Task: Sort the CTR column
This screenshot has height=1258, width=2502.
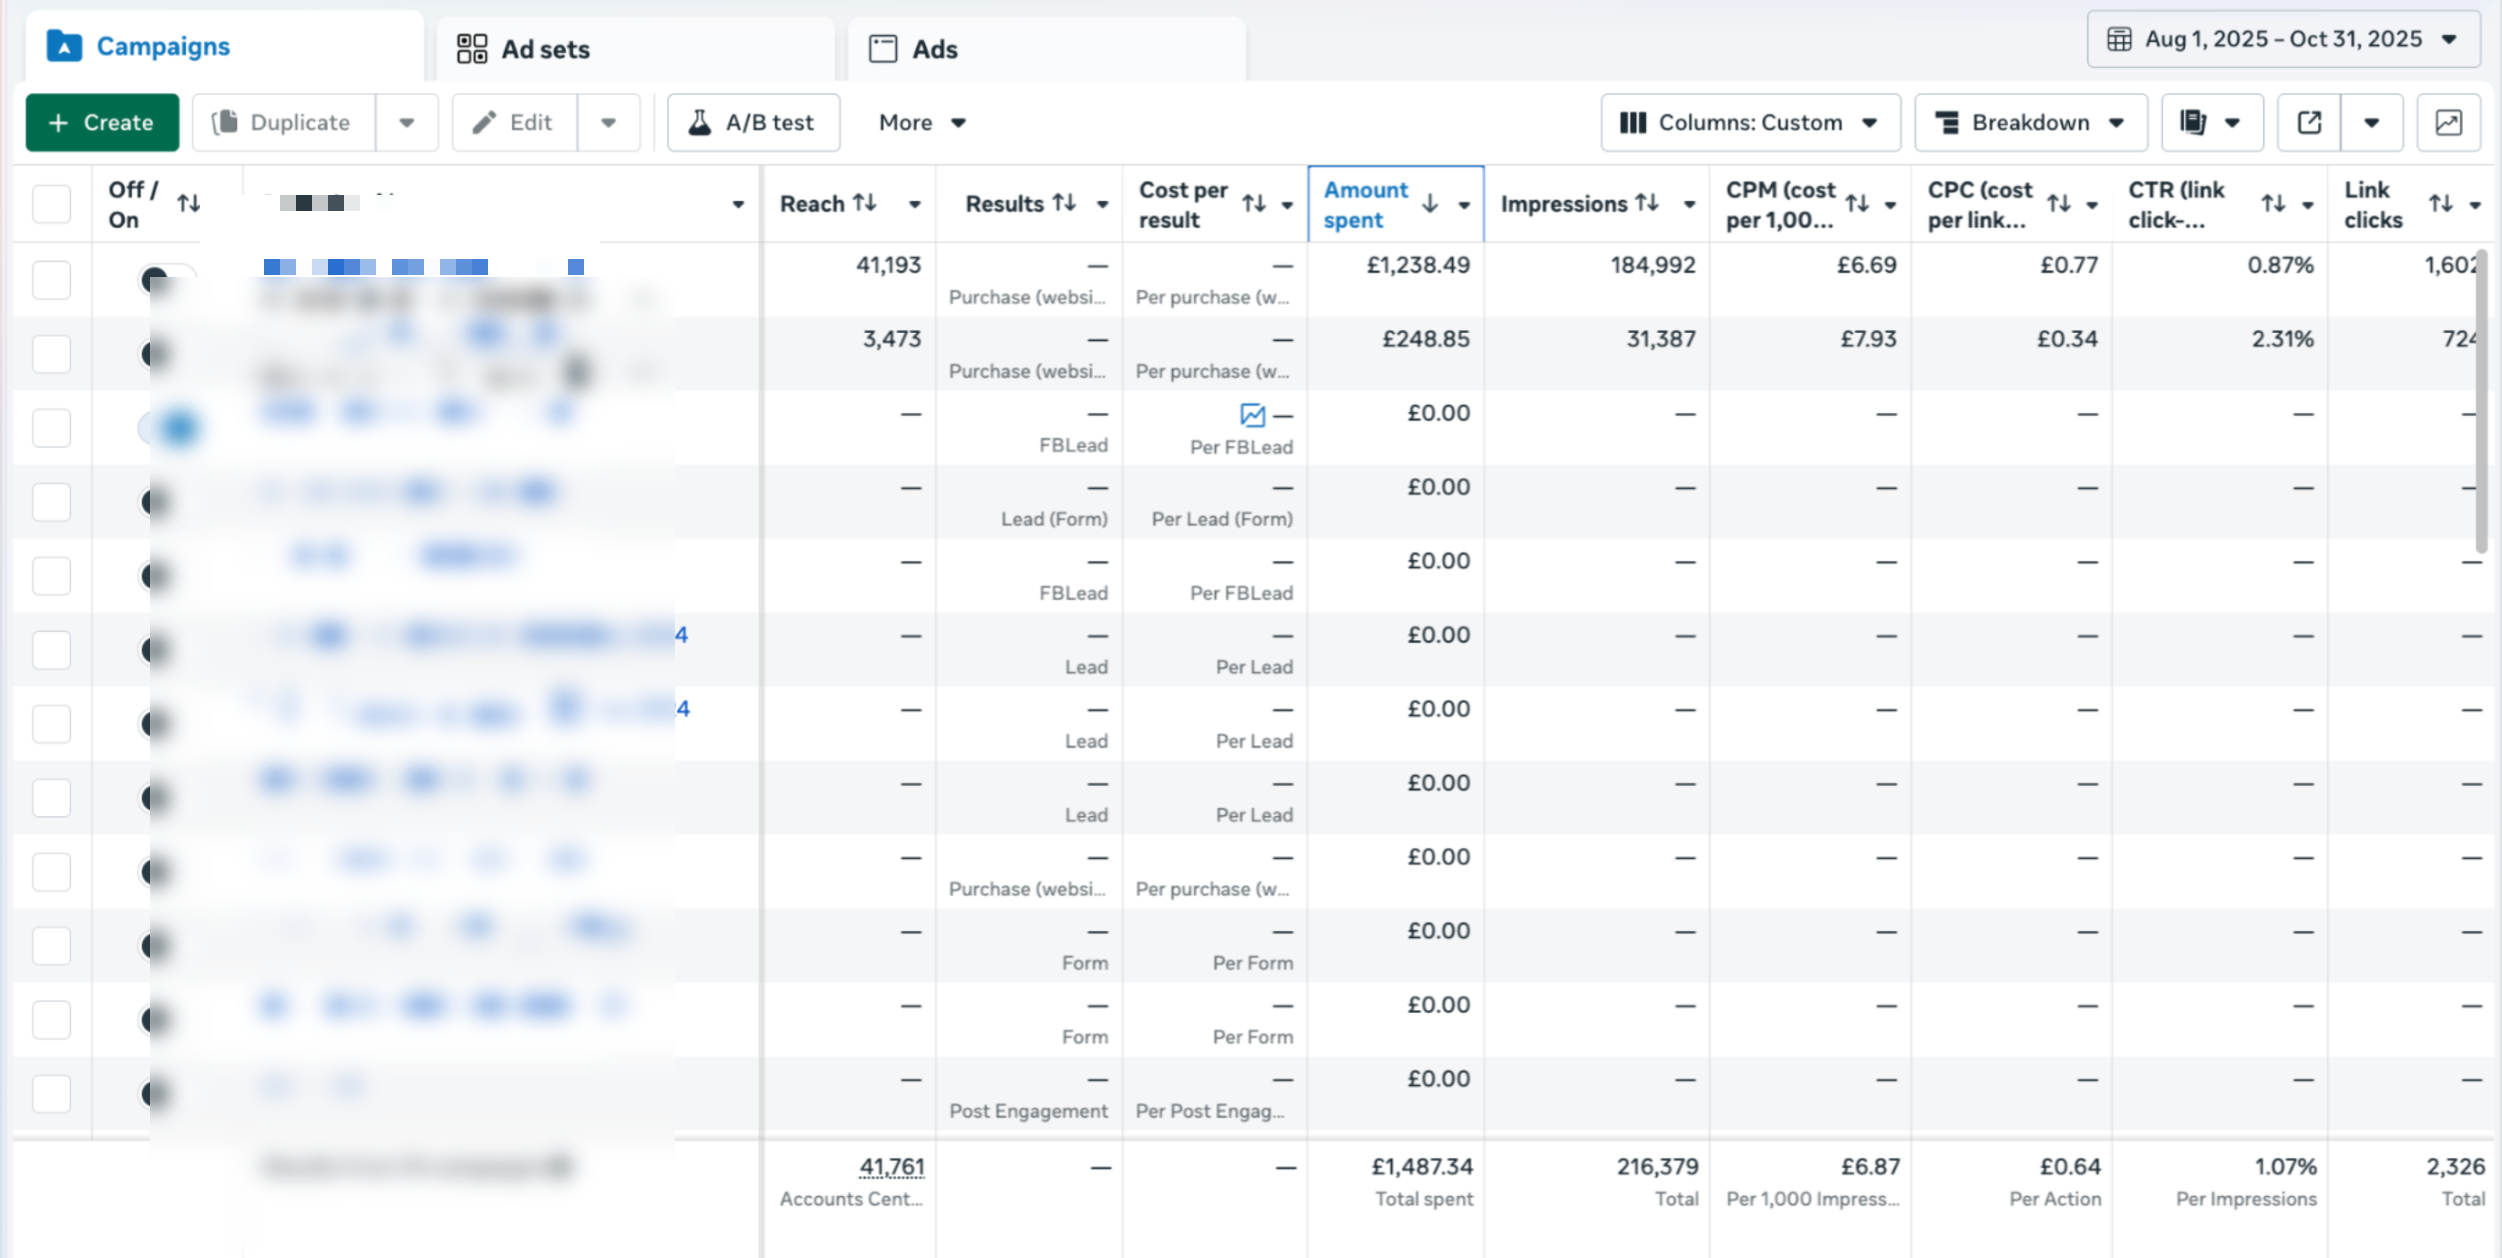Action: [2274, 204]
